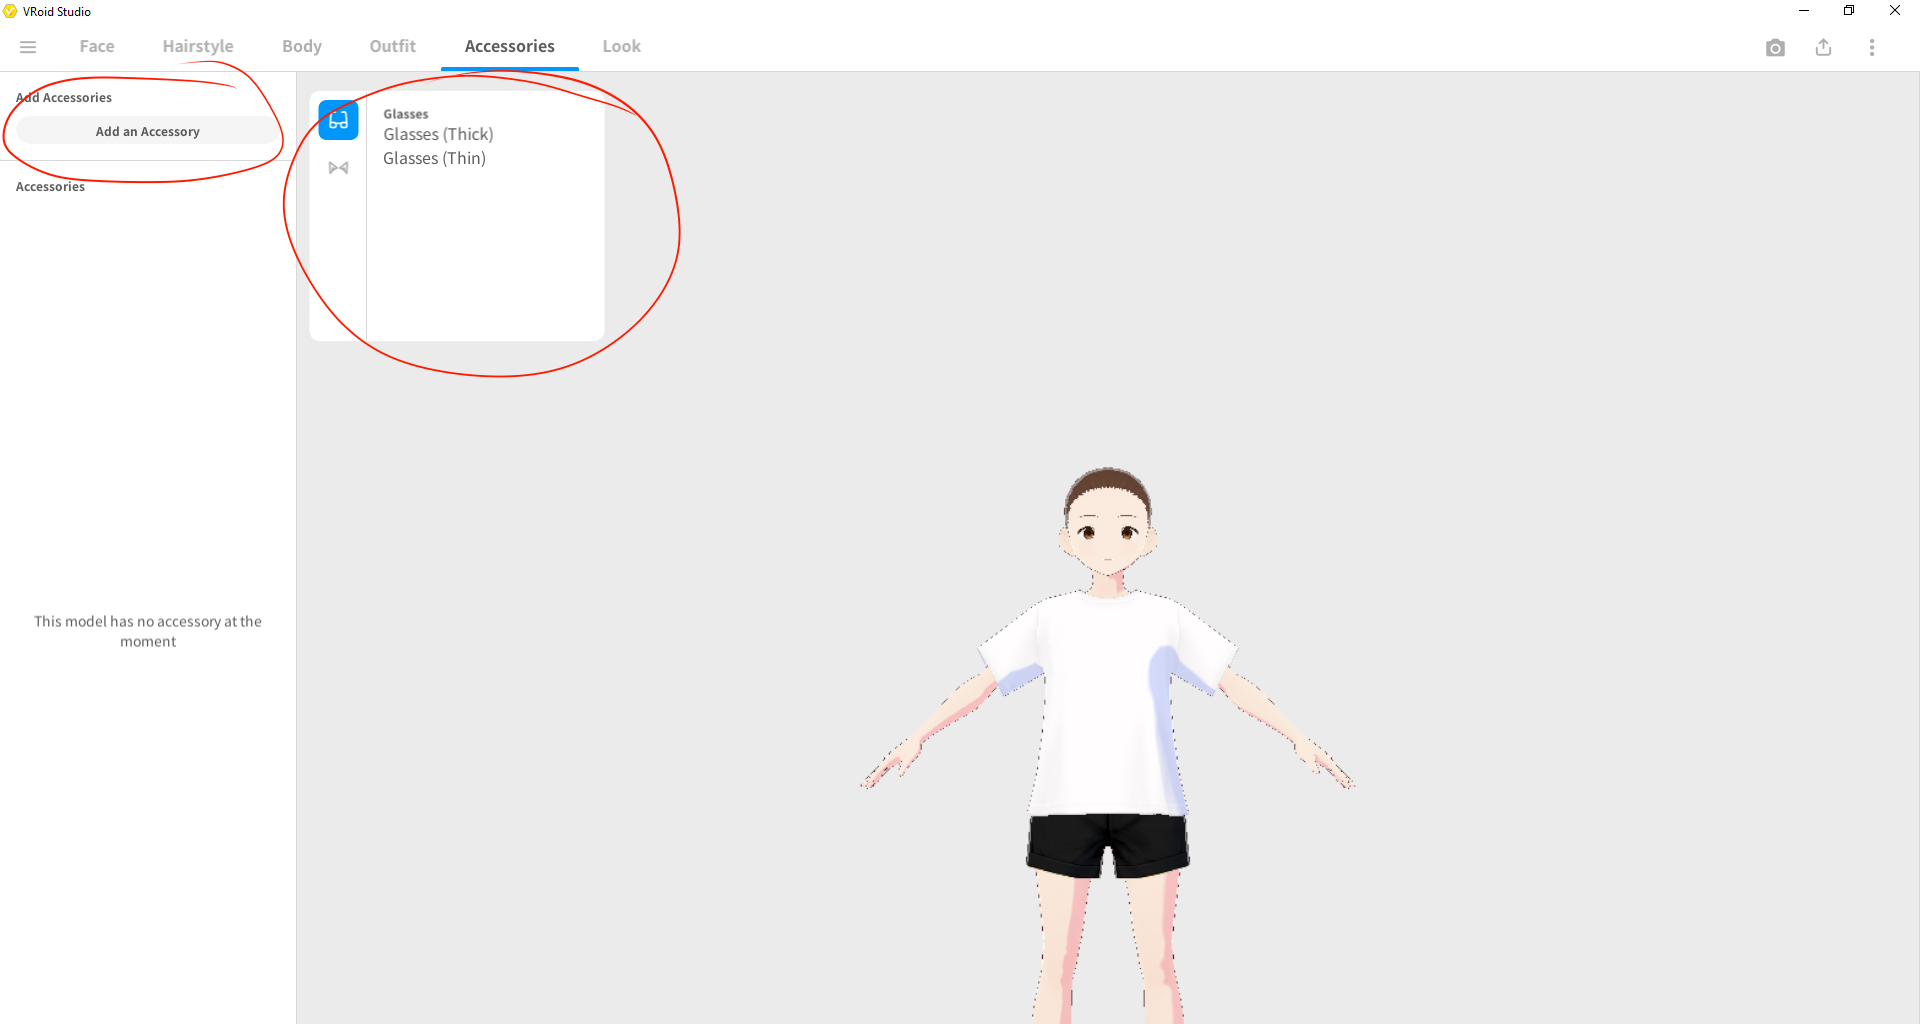Viewport: 1920px width, 1024px height.
Task: Open the camera capture tool
Action: click(1775, 48)
